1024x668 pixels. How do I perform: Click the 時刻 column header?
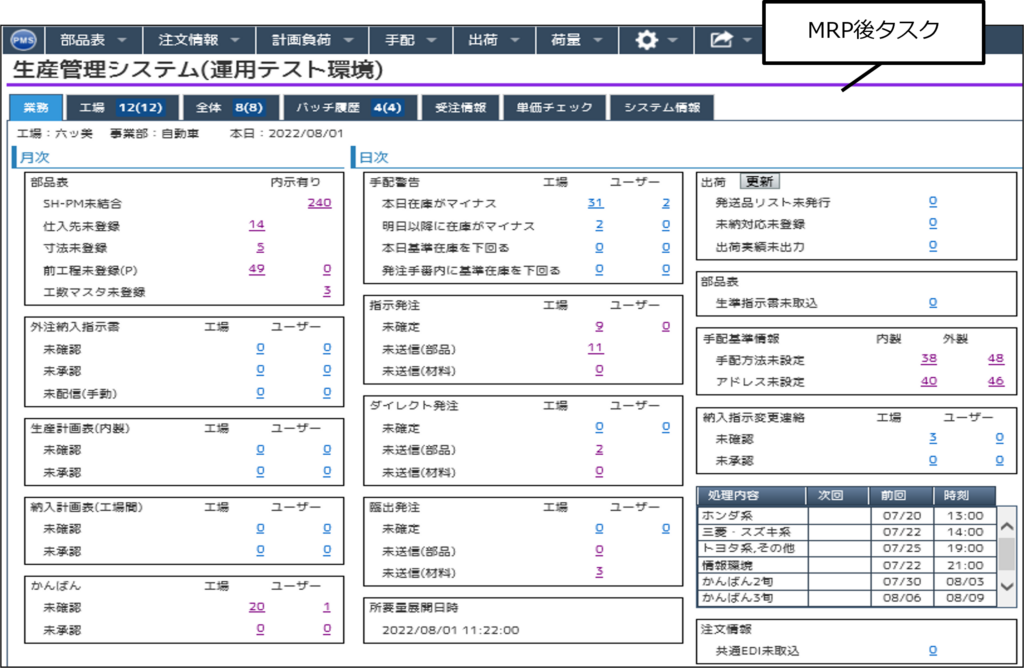click(965, 496)
